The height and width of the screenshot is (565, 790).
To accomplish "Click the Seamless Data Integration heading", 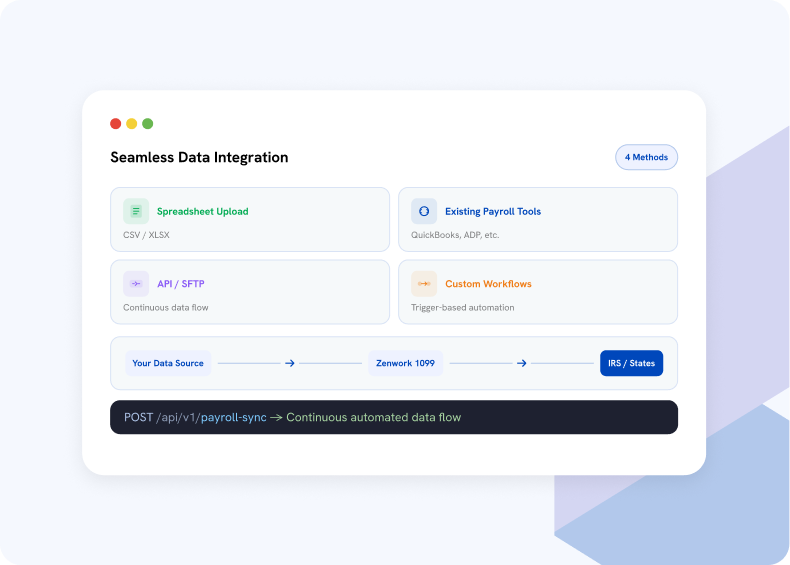I will coord(199,157).
